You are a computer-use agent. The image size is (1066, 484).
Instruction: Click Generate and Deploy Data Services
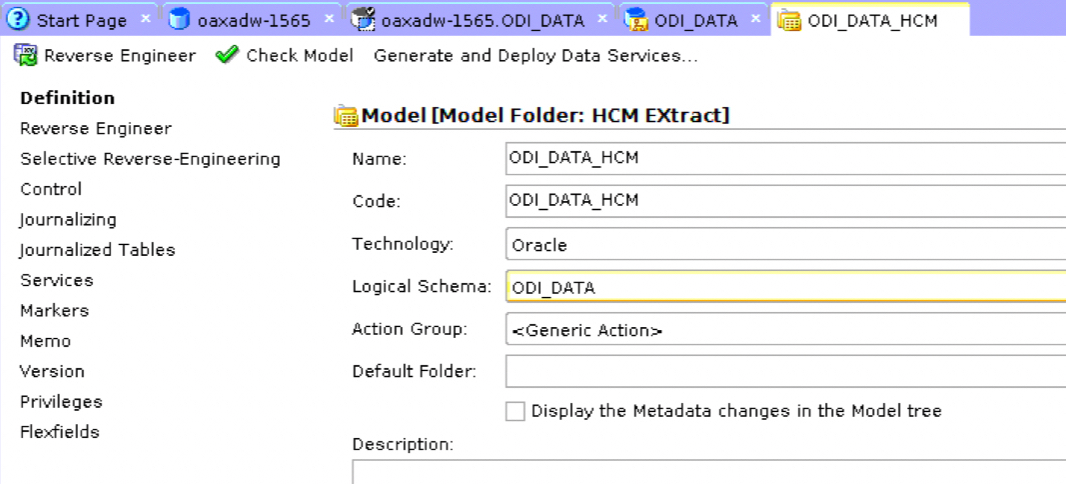click(x=535, y=56)
